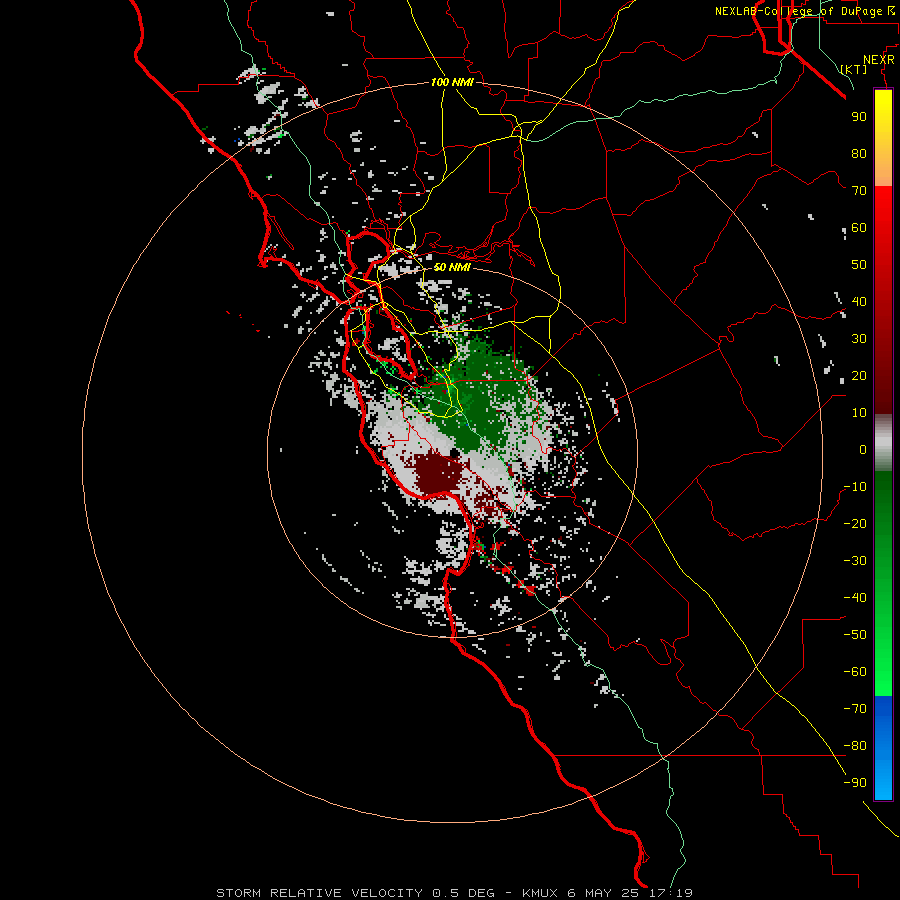Click the -40 value on velocity legend
The width and height of the screenshot is (900, 900).
coord(855,598)
